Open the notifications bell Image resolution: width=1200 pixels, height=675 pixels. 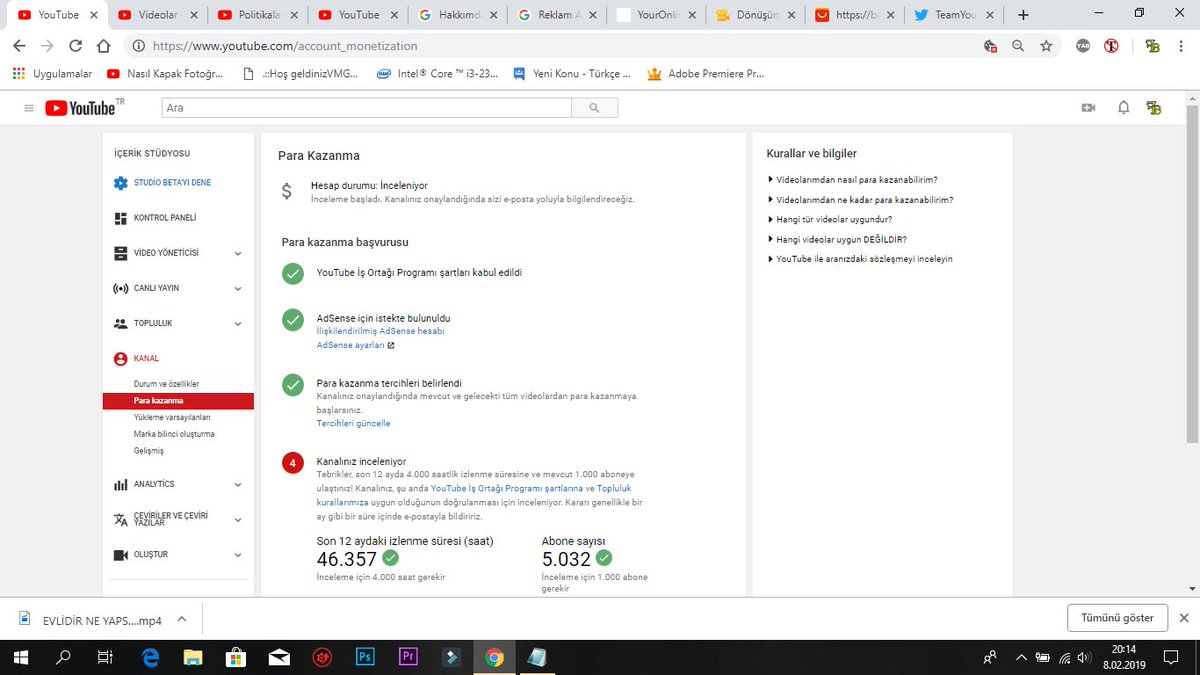click(1123, 108)
